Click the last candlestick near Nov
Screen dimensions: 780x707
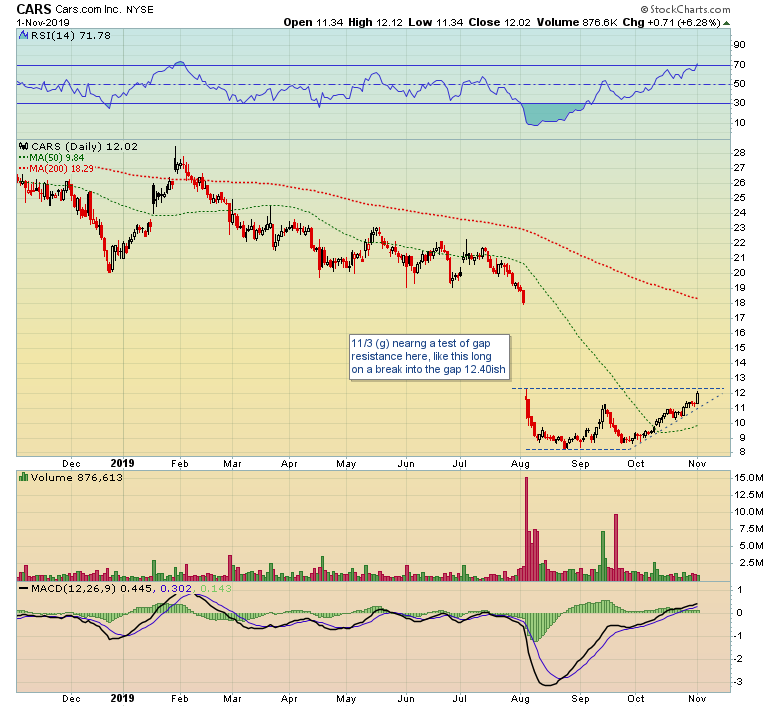[x=698, y=397]
